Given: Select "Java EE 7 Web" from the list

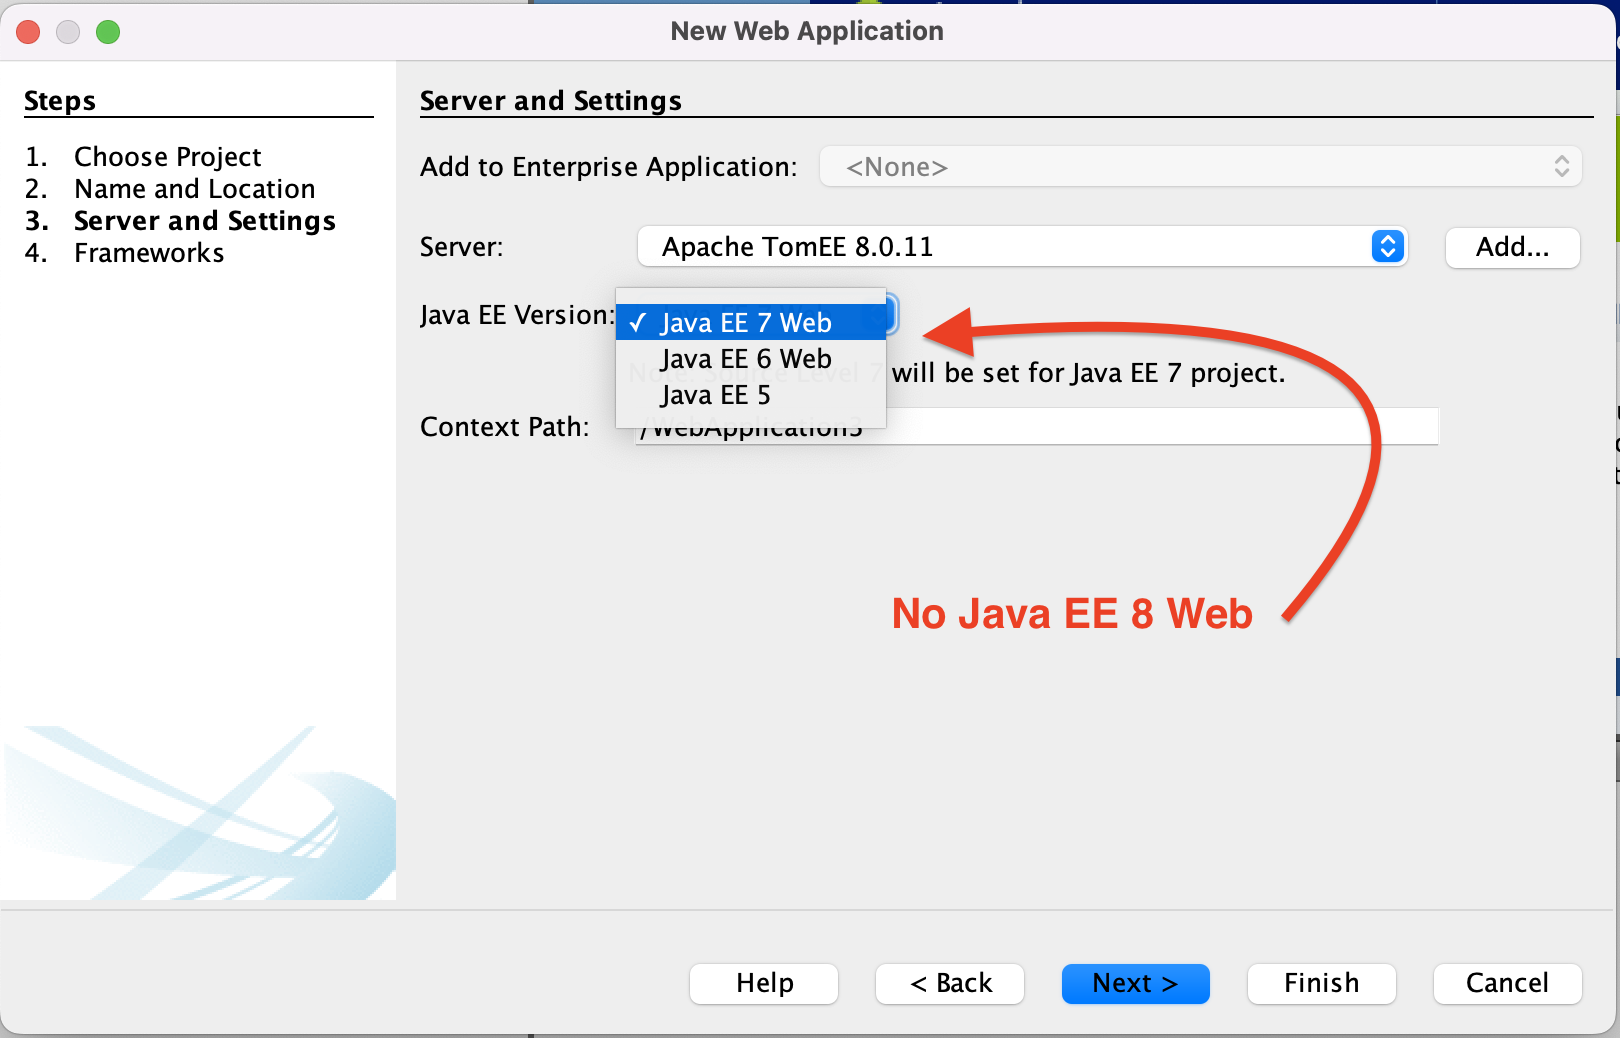Looking at the screenshot, I should click(746, 322).
